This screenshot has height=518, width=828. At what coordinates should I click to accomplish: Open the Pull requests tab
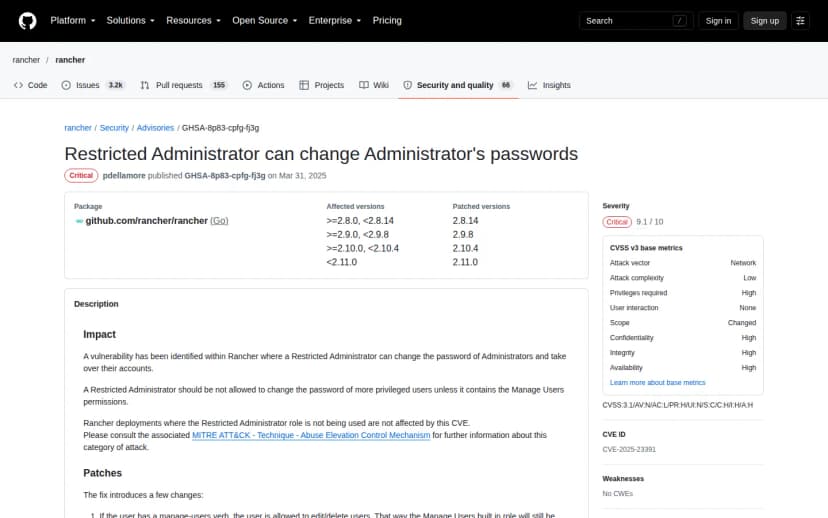(184, 85)
